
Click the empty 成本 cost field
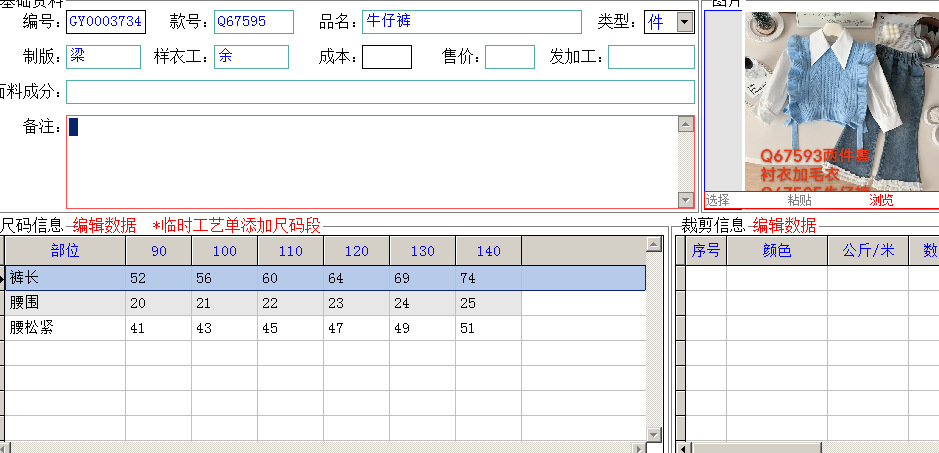pyautogui.click(x=387, y=57)
